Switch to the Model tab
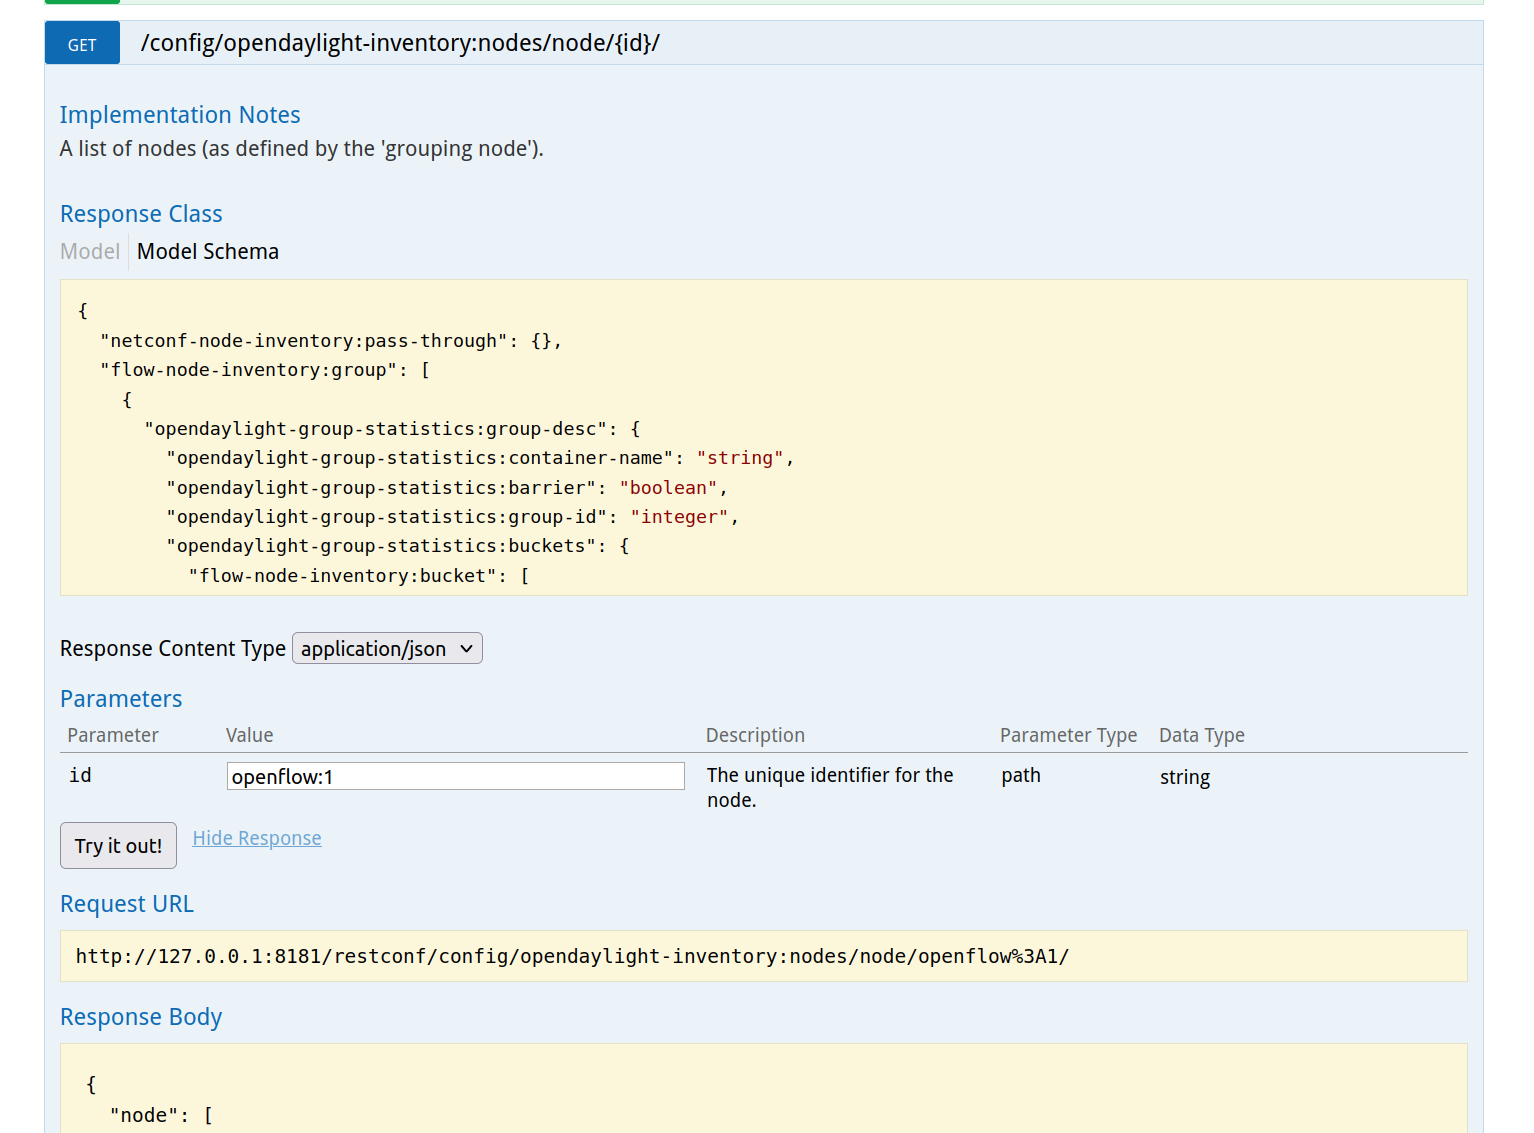1534x1133 pixels. click(89, 252)
